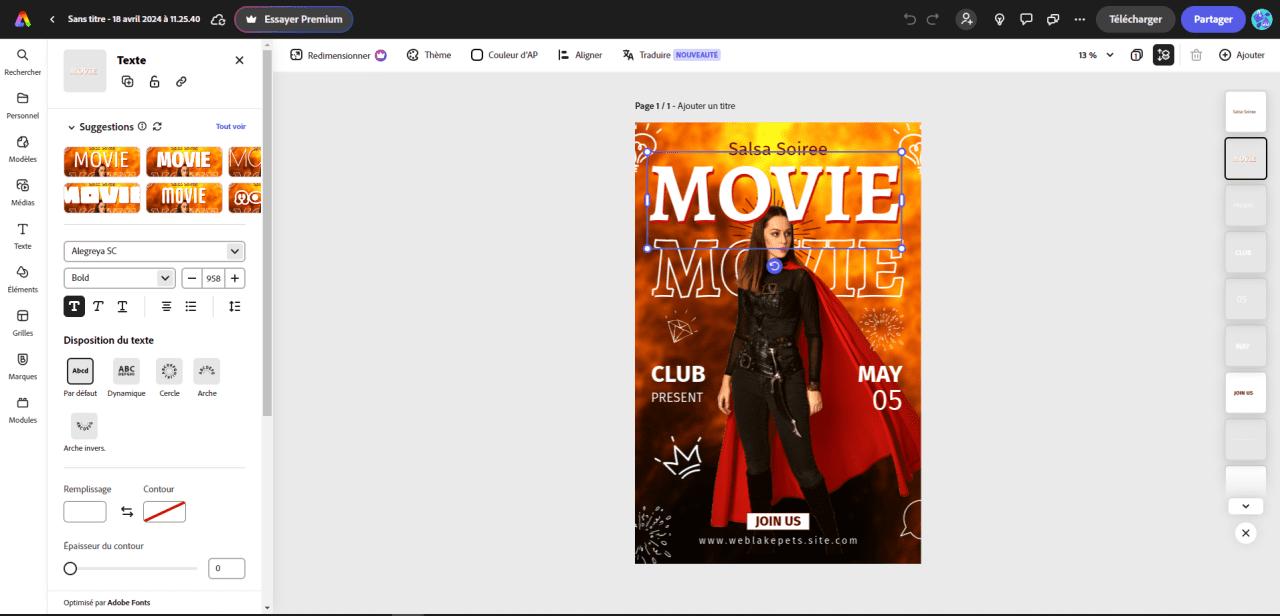
Task: Open the Traduire feature
Action: tap(671, 55)
